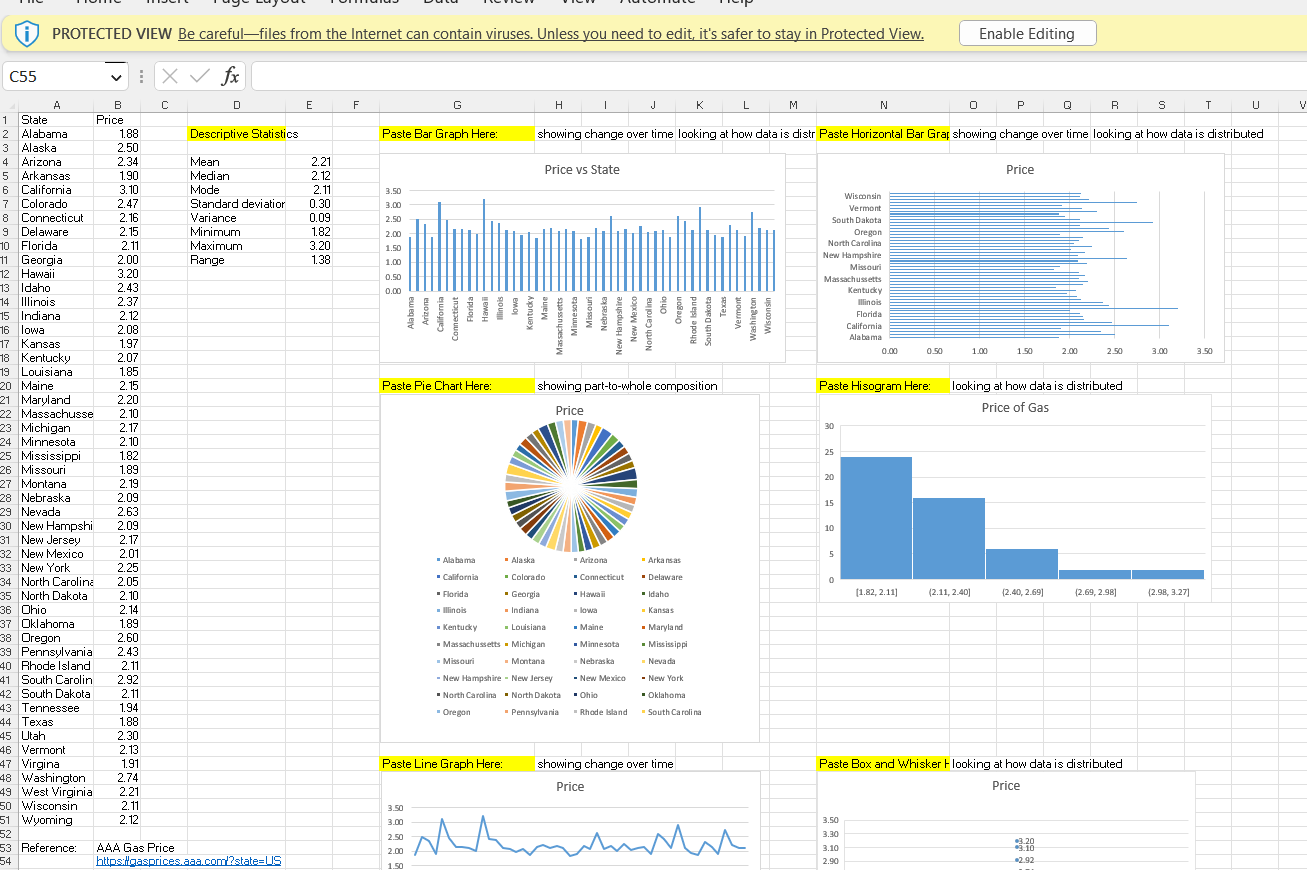Viewport: 1307px width, 870px height.
Task: Click the formula bar cancel X icon
Action: pyautogui.click(x=170, y=76)
